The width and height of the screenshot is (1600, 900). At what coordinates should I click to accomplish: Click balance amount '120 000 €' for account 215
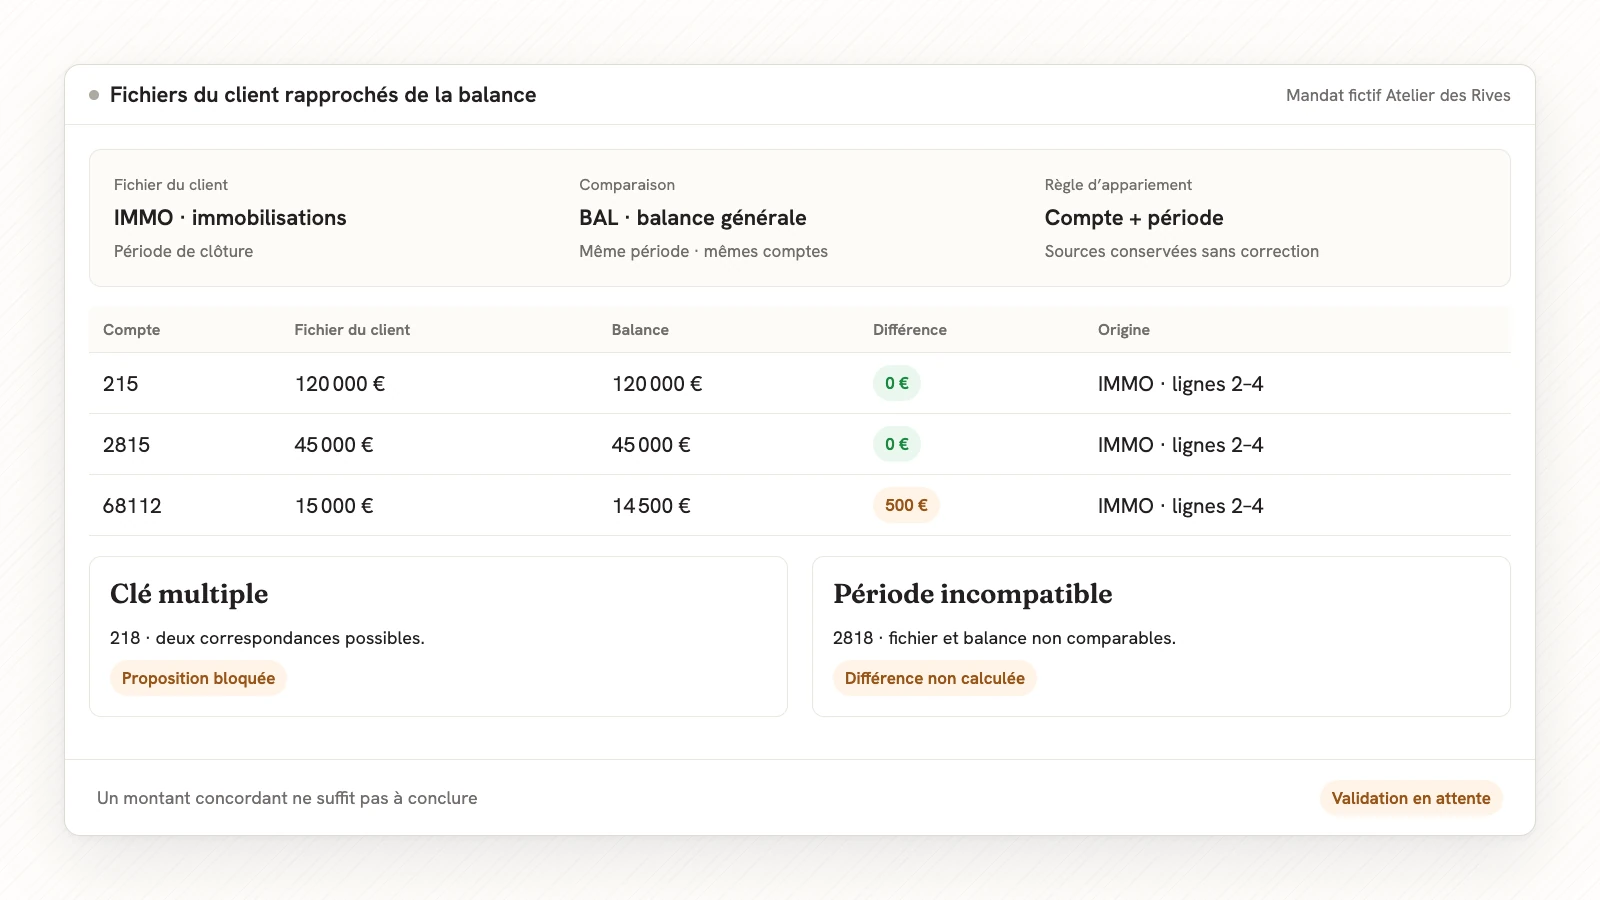click(x=657, y=384)
